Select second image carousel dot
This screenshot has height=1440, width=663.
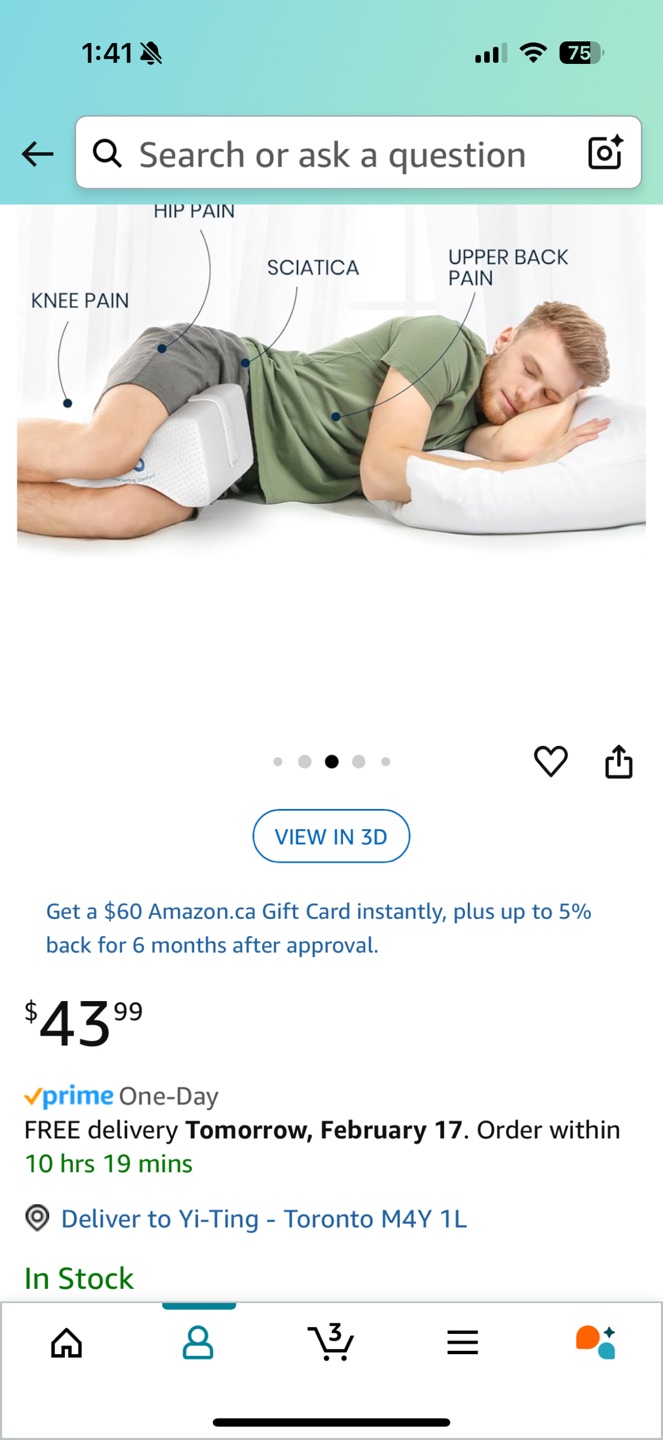coord(305,762)
